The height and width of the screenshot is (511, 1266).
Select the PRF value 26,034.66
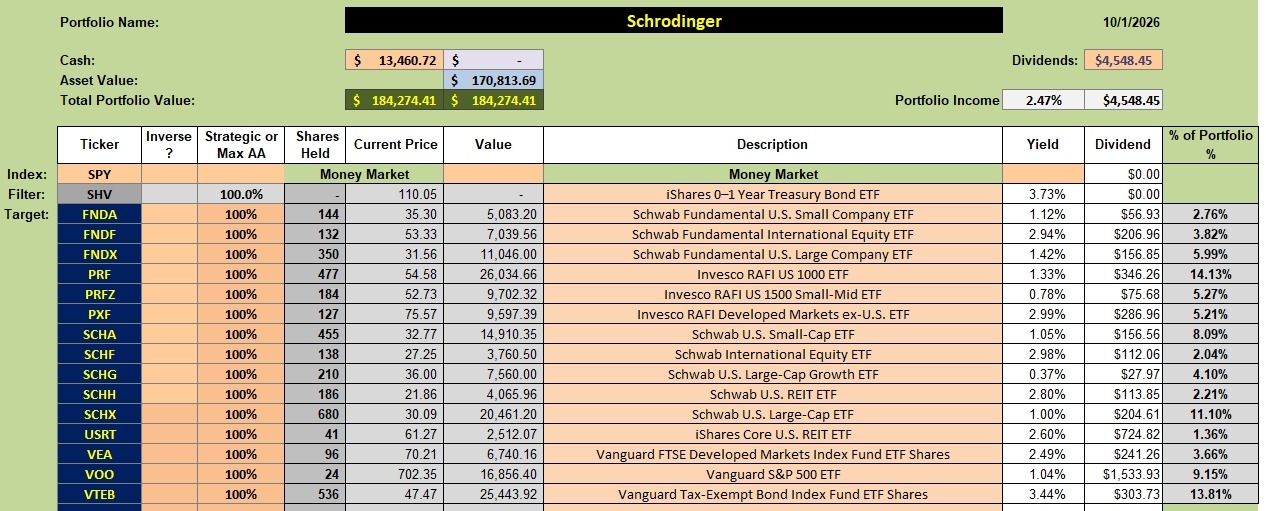click(x=494, y=274)
